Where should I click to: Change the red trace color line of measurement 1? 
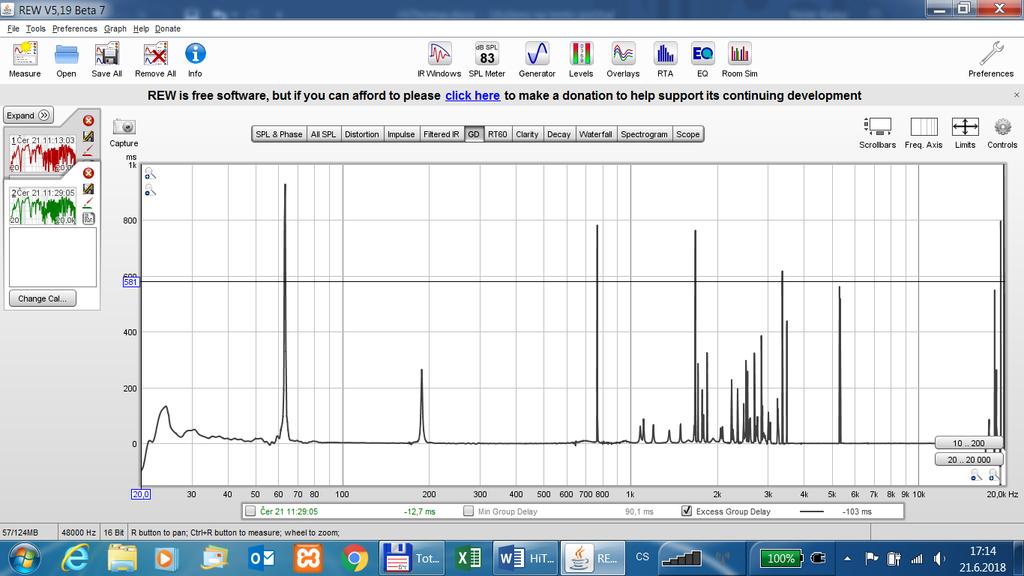[88, 151]
